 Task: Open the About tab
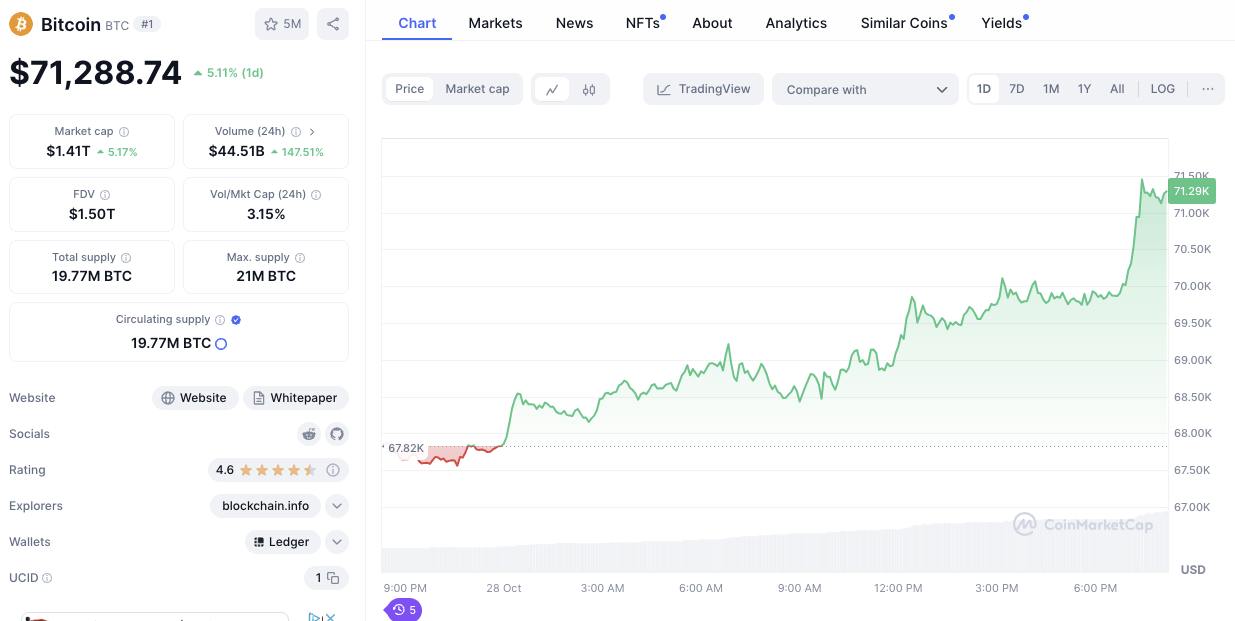(x=712, y=23)
